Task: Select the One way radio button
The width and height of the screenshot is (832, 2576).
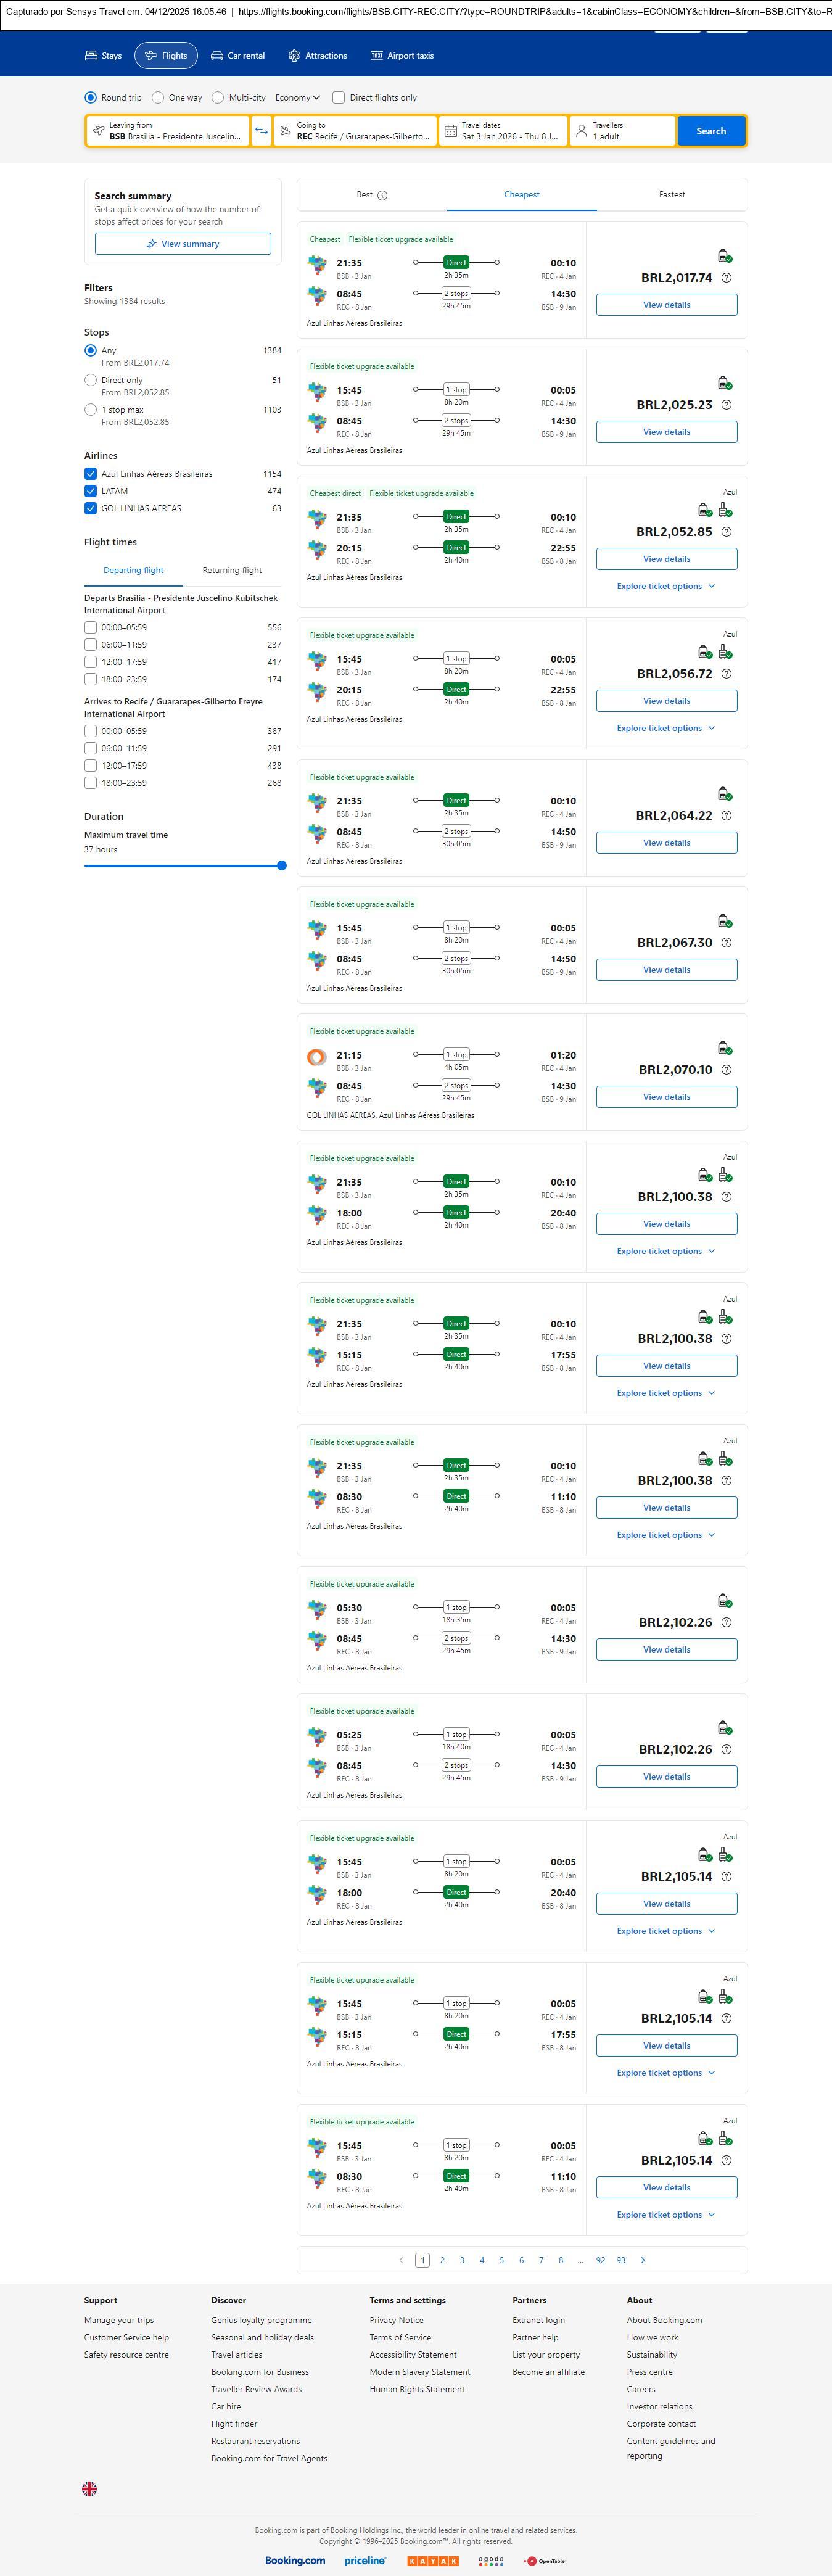Action: click(x=158, y=98)
